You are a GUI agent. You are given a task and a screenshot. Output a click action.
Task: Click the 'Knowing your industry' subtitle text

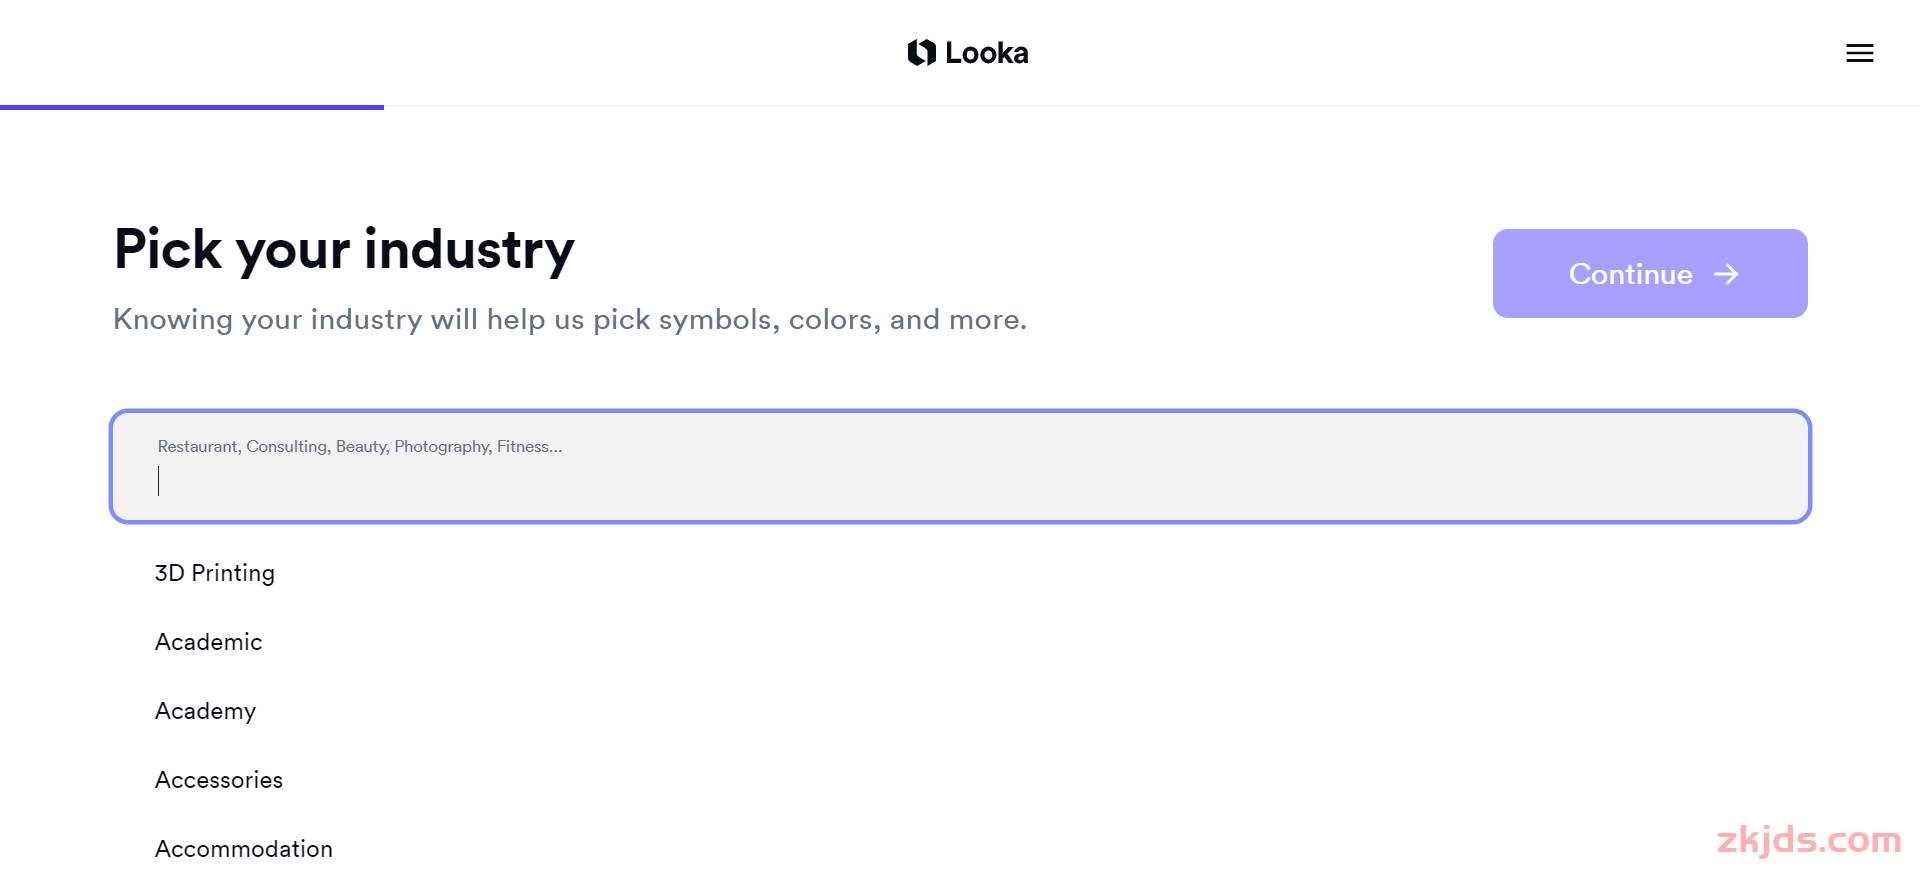[x=570, y=320]
